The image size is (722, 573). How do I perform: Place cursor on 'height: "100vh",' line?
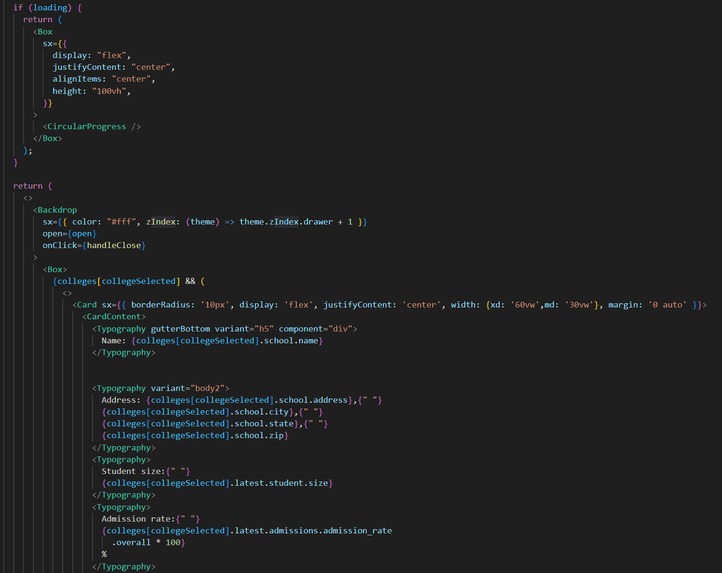[x=91, y=91]
